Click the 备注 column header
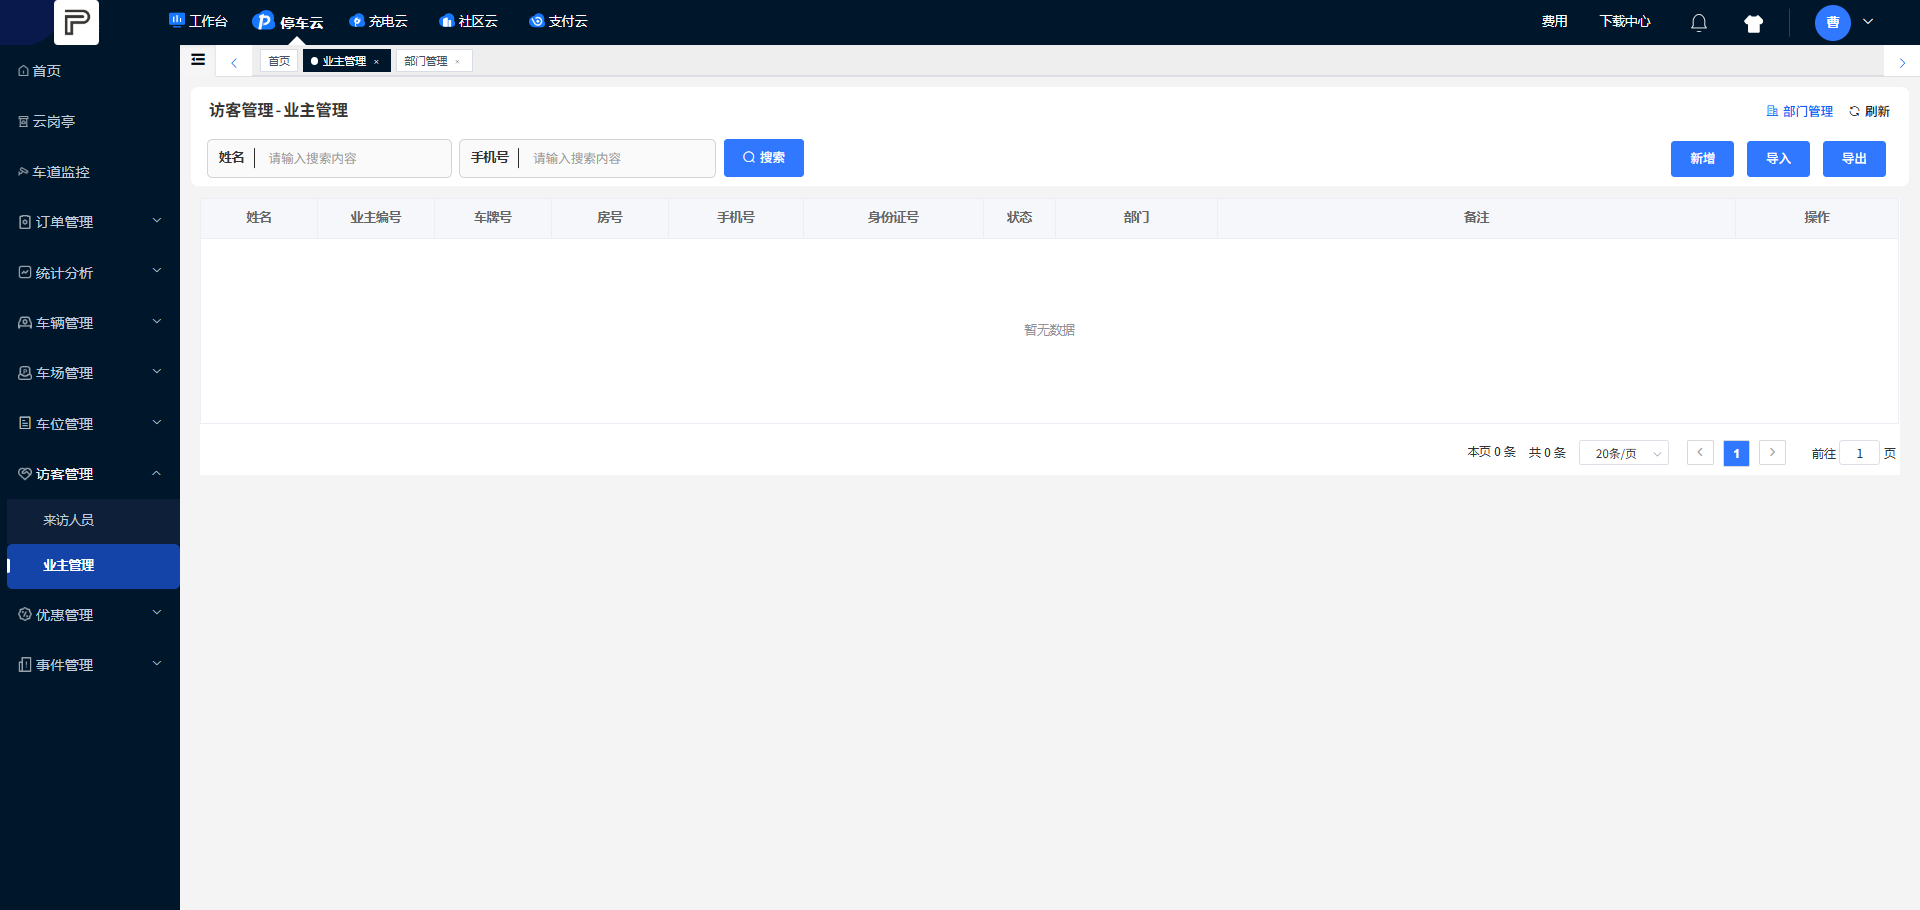 pyautogui.click(x=1476, y=217)
